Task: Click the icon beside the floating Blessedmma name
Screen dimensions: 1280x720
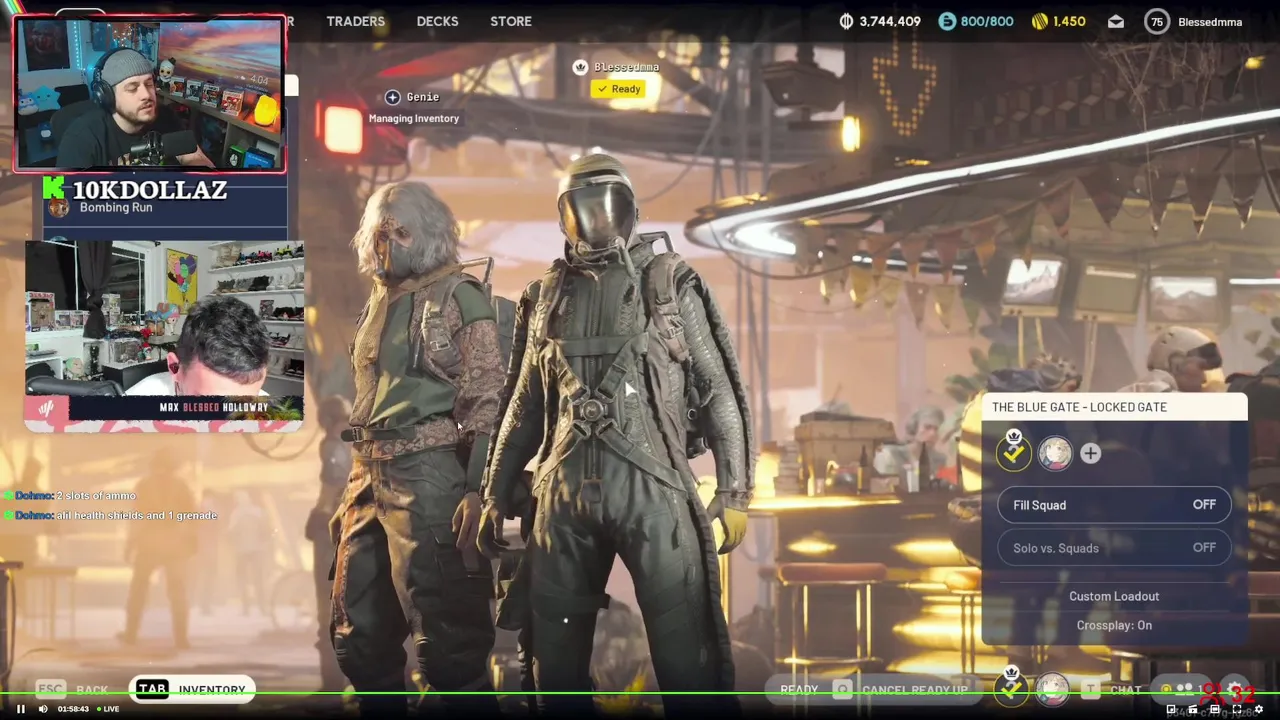Action: click(580, 67)
